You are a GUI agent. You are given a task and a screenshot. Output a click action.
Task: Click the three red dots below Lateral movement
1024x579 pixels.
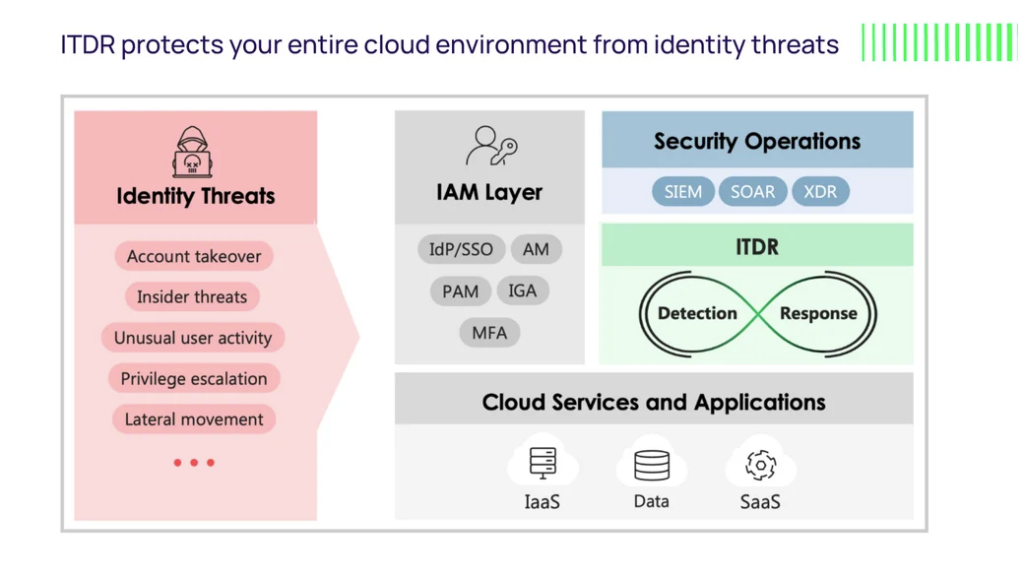point(194,462)
